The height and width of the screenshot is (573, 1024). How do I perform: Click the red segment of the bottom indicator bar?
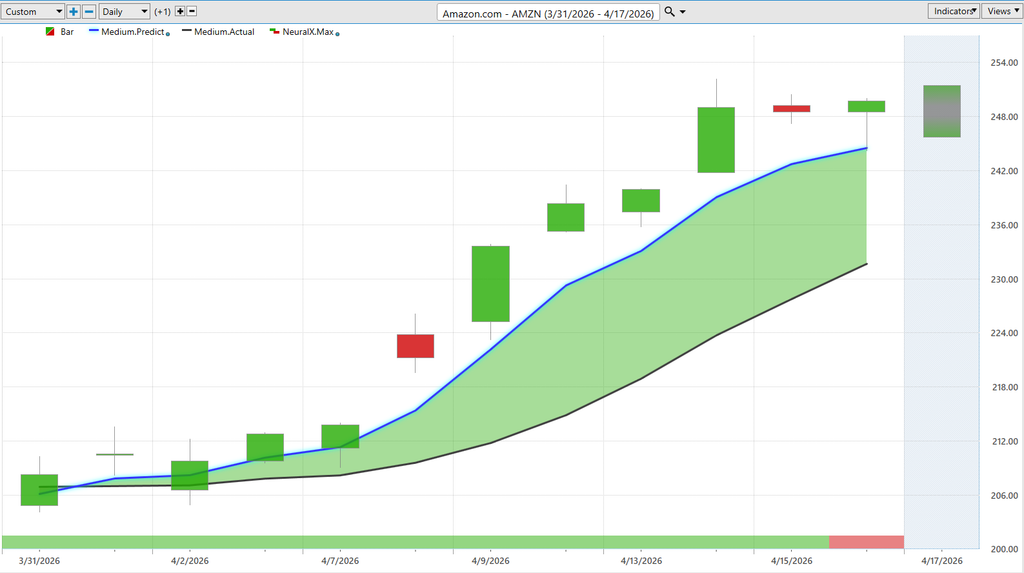point(866,542)
